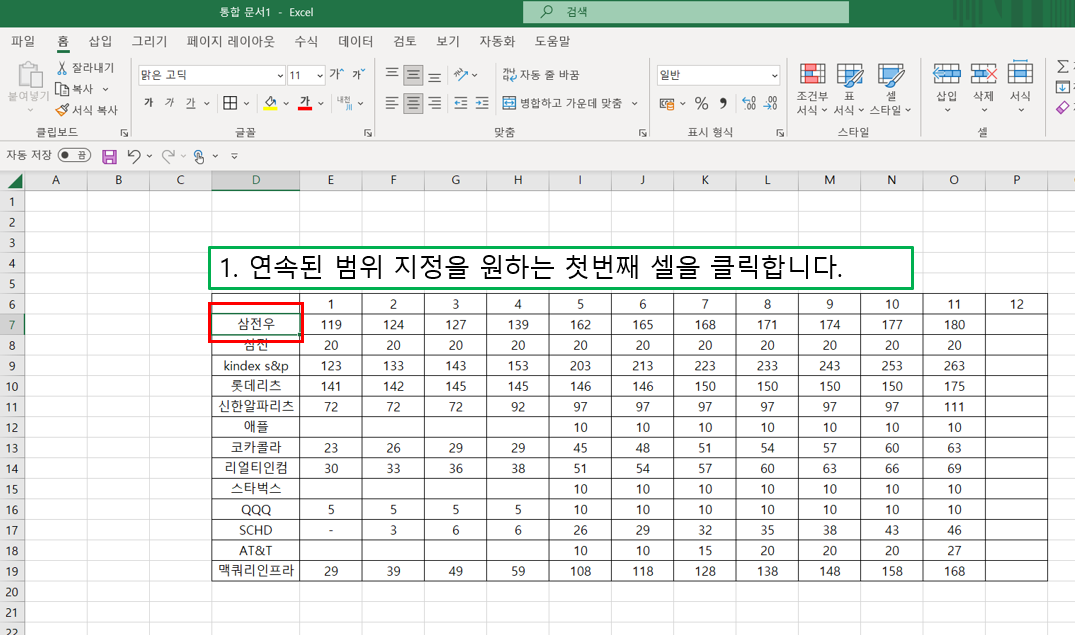
Task: Apply comma style number format
Action: (723, 104)
